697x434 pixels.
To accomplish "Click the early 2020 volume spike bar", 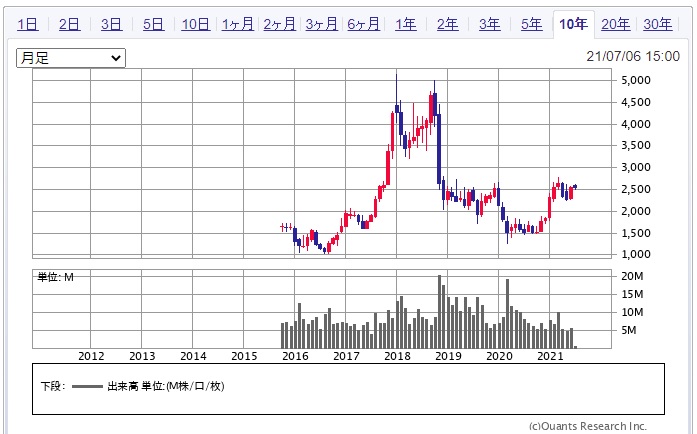I will [x=507, y=313].
